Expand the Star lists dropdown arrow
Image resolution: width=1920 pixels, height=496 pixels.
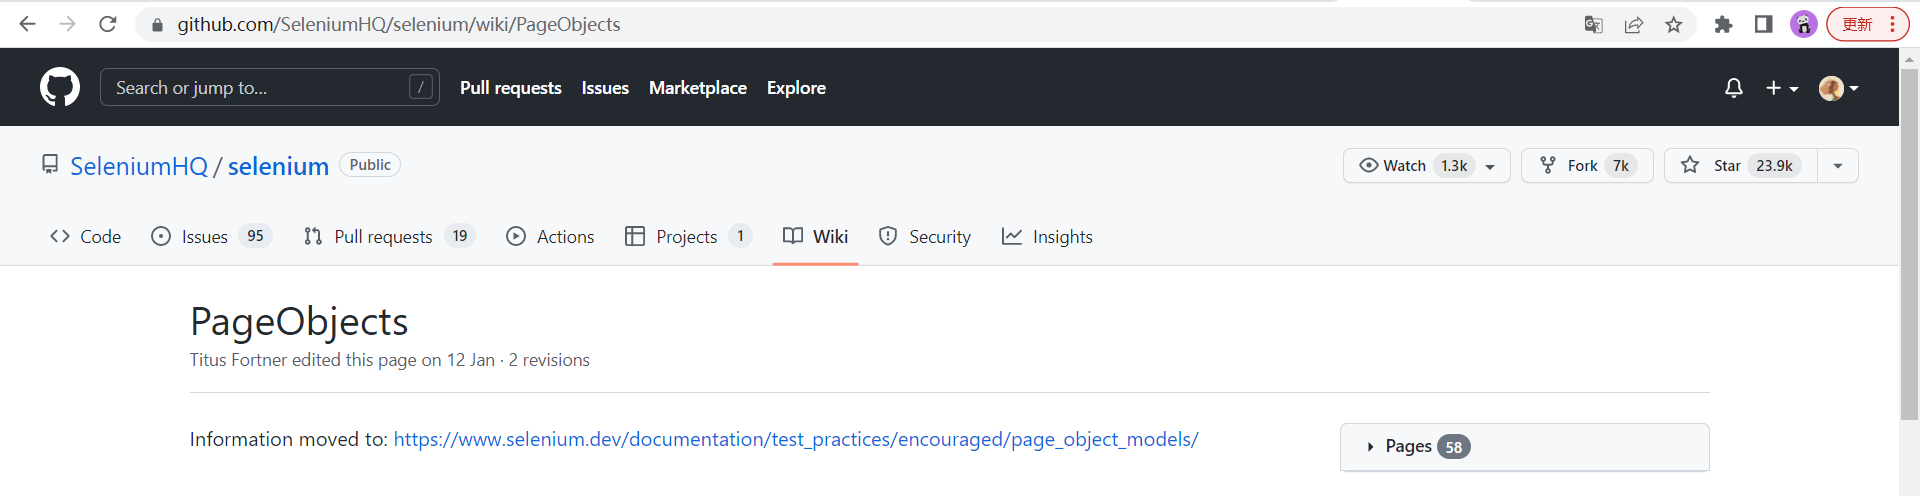(x=1838, y=166)
